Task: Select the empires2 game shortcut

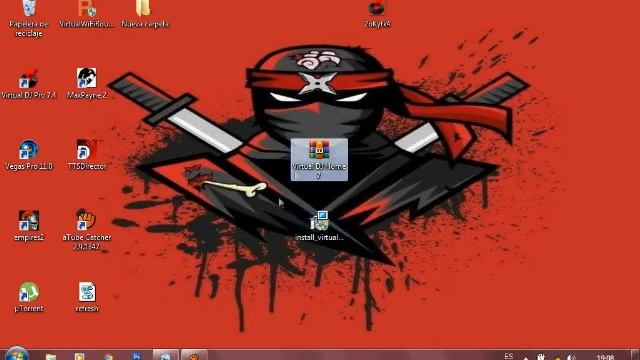Action: [29, 226]
